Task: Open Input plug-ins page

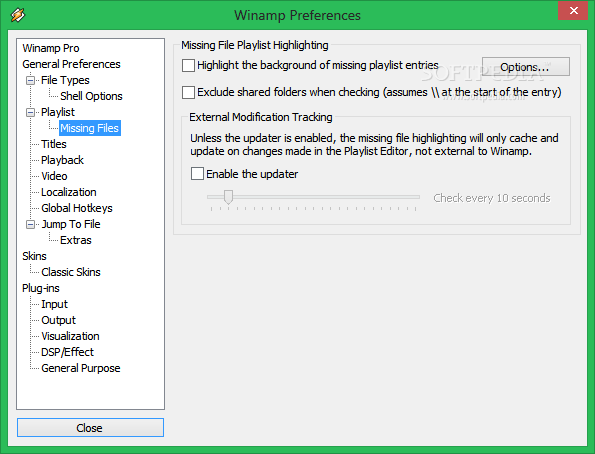Action: tap(55, 304)
